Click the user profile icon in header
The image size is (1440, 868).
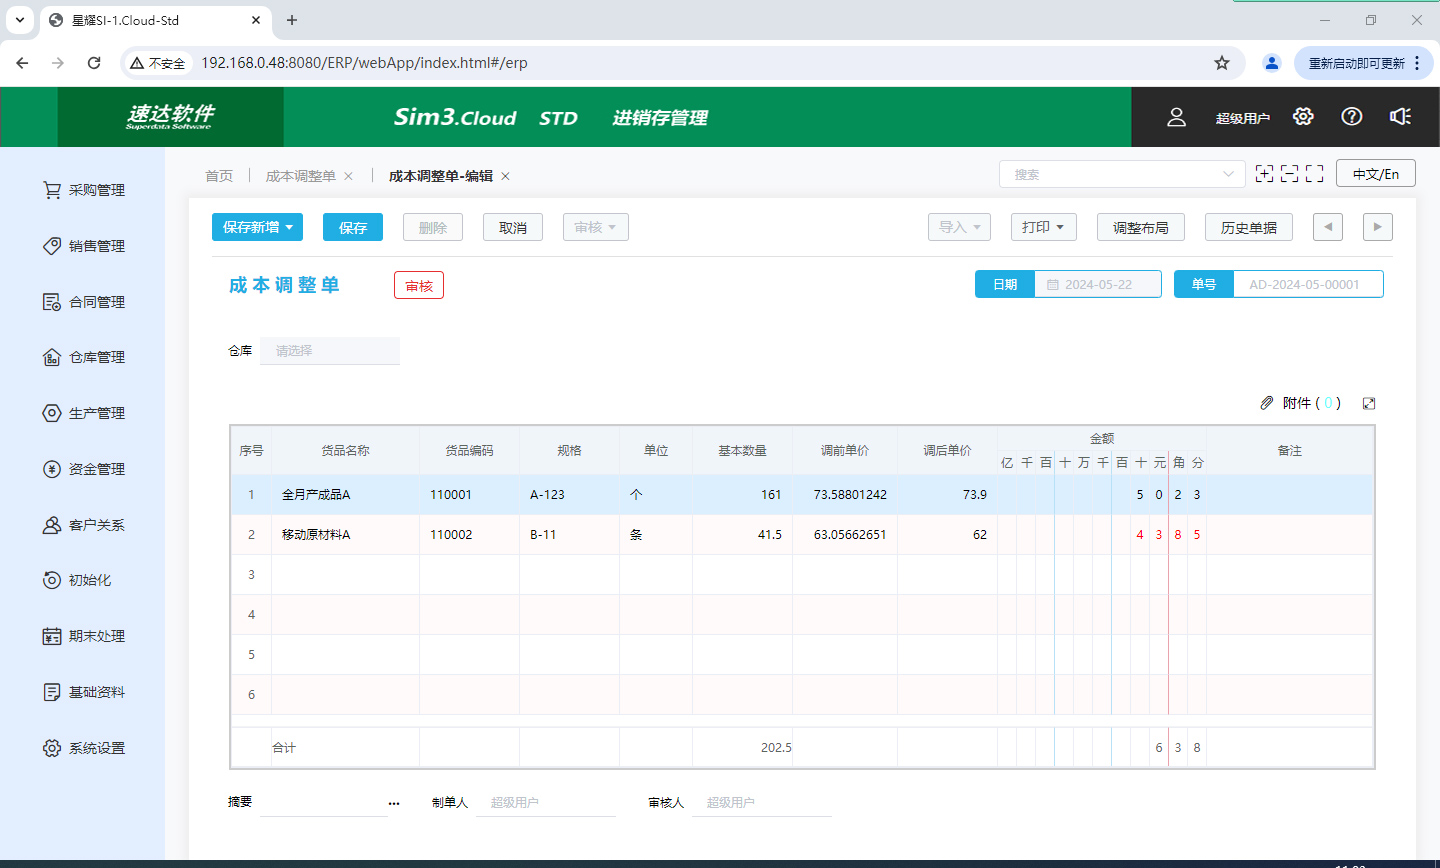1176,117
